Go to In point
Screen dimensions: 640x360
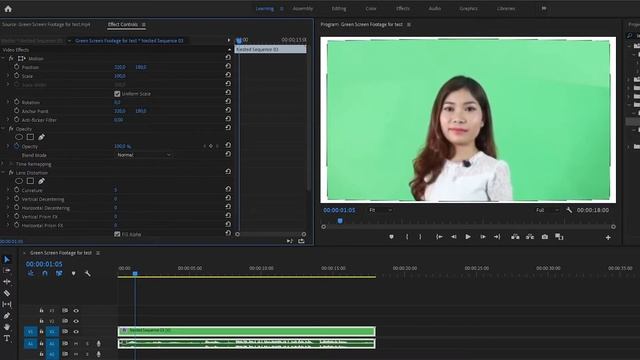click(x=439, y=237)
